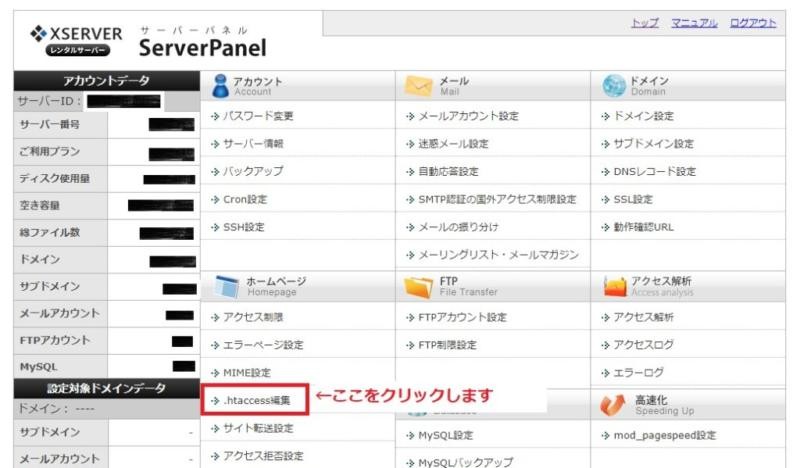Click ログアウト to log out

[x=752, y=24]
